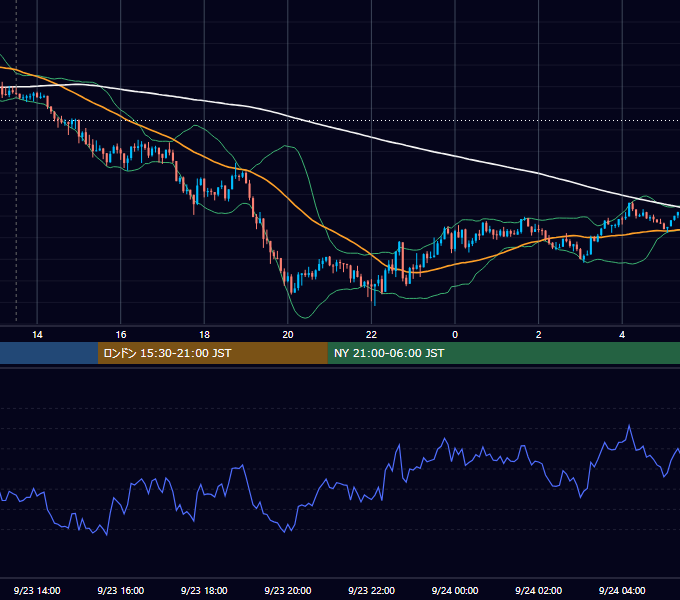Click the 20 label on the price chart axis
The width and height of the screenshot is (680, 600).
288,335
